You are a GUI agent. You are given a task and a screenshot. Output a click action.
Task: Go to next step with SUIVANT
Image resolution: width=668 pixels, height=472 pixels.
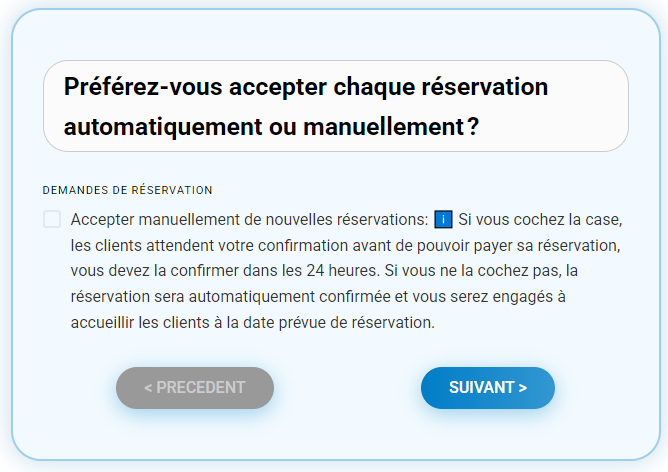point(488,388)
